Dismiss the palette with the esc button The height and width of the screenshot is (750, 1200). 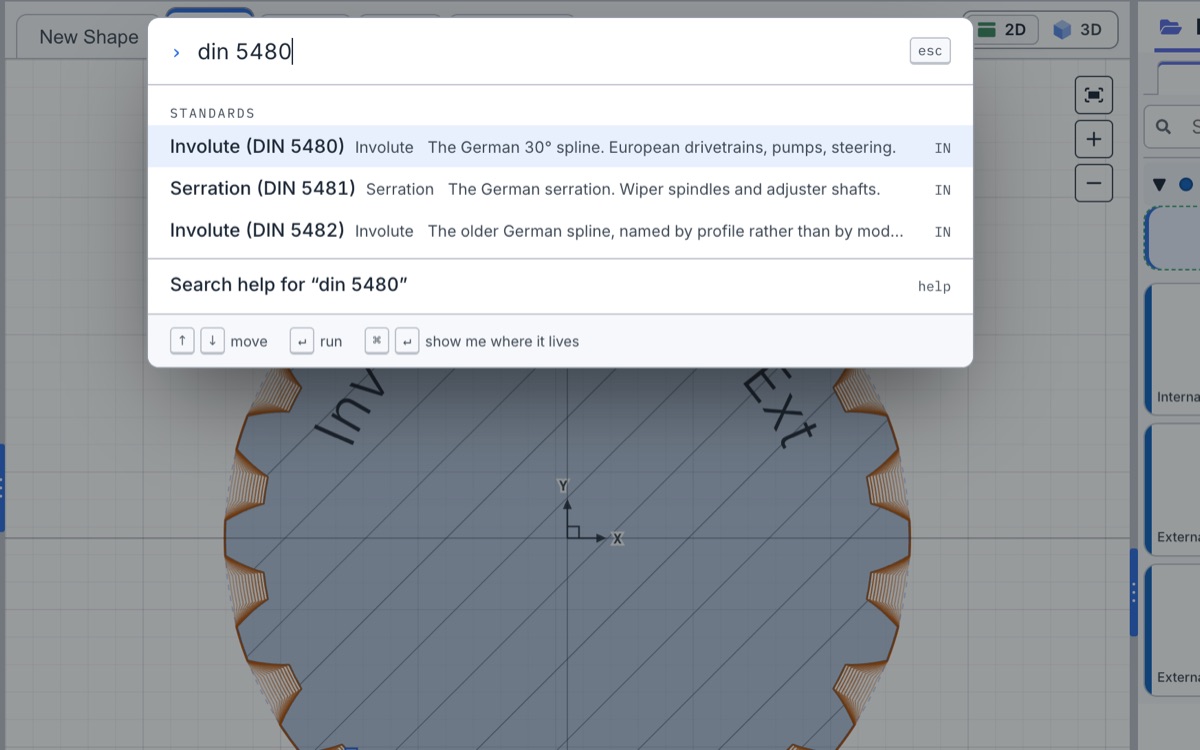pos(930,52)
